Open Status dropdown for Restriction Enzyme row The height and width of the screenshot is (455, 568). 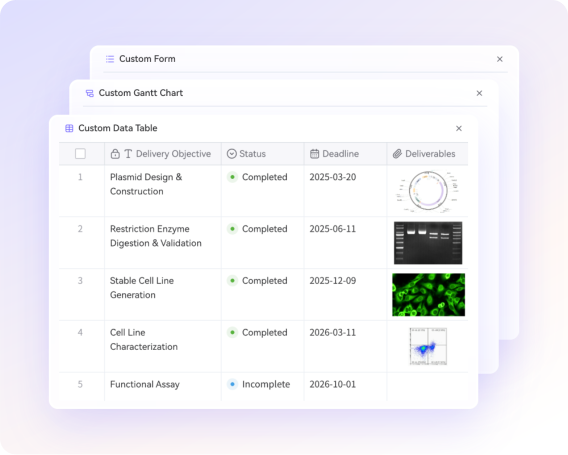tap(258, 229)
